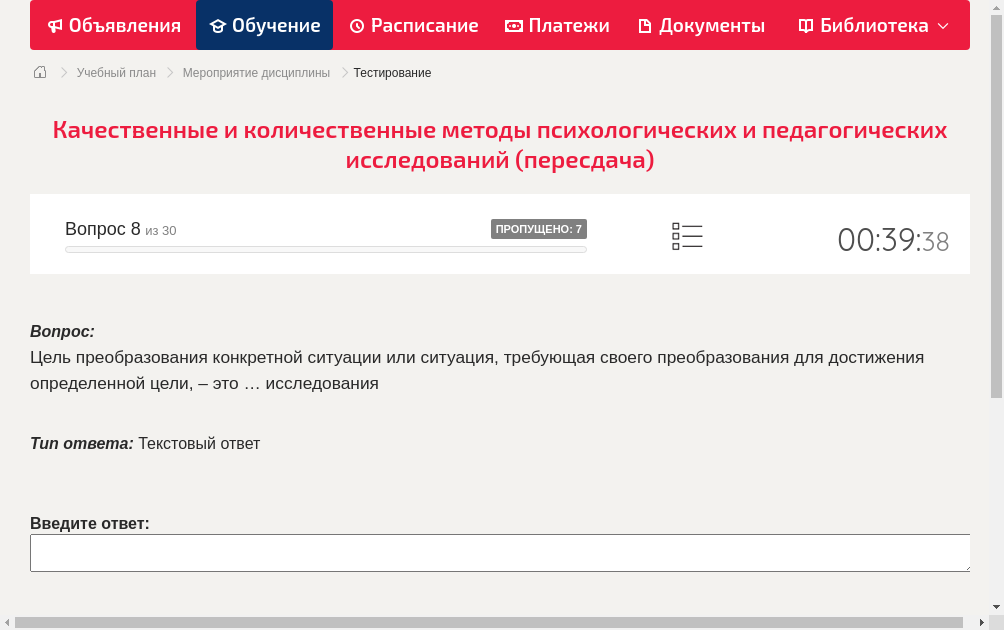Viewport: 1004px width, 630px height.
Task: Open the Платежи menu item
Action: coord(557,25)
